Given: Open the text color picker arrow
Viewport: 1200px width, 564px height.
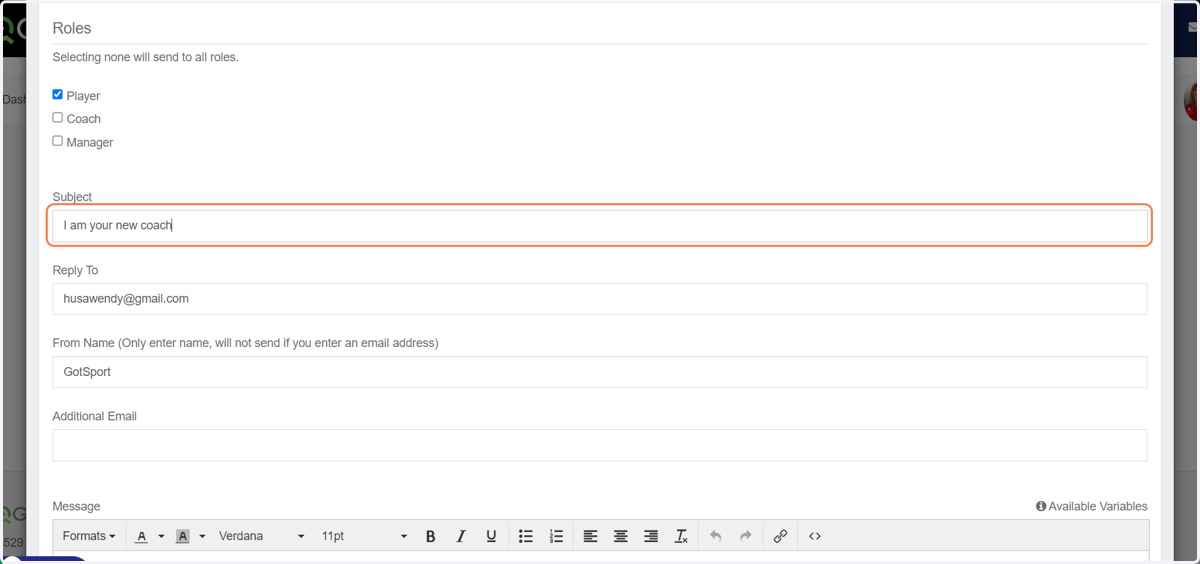Looking at the screenshot, I should pos(161,536).
